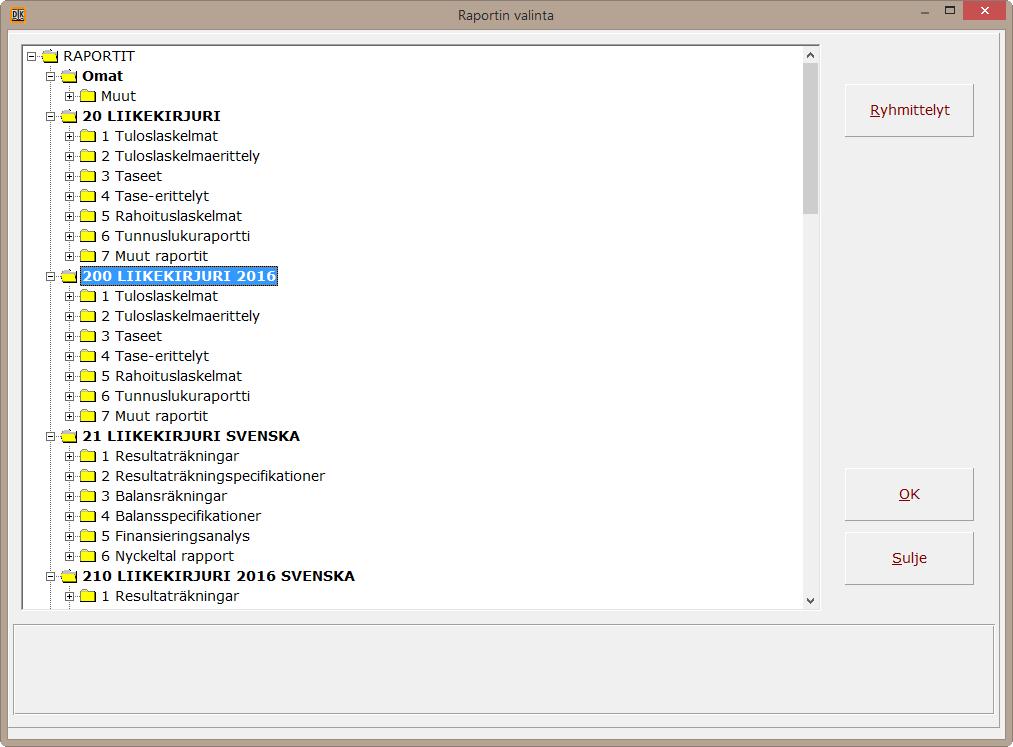Screen dimensions: 1013x747
Task: Click the 210 LIIKEKIRJURI 2016 SVENSKA folder icon
Action: (68, 576)
